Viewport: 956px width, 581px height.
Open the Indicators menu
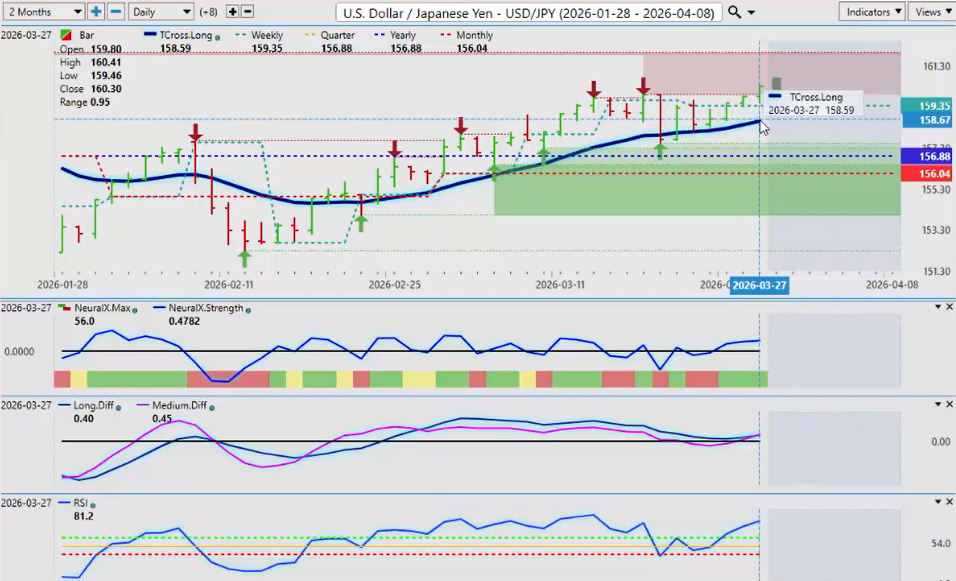tap(872, 12)
